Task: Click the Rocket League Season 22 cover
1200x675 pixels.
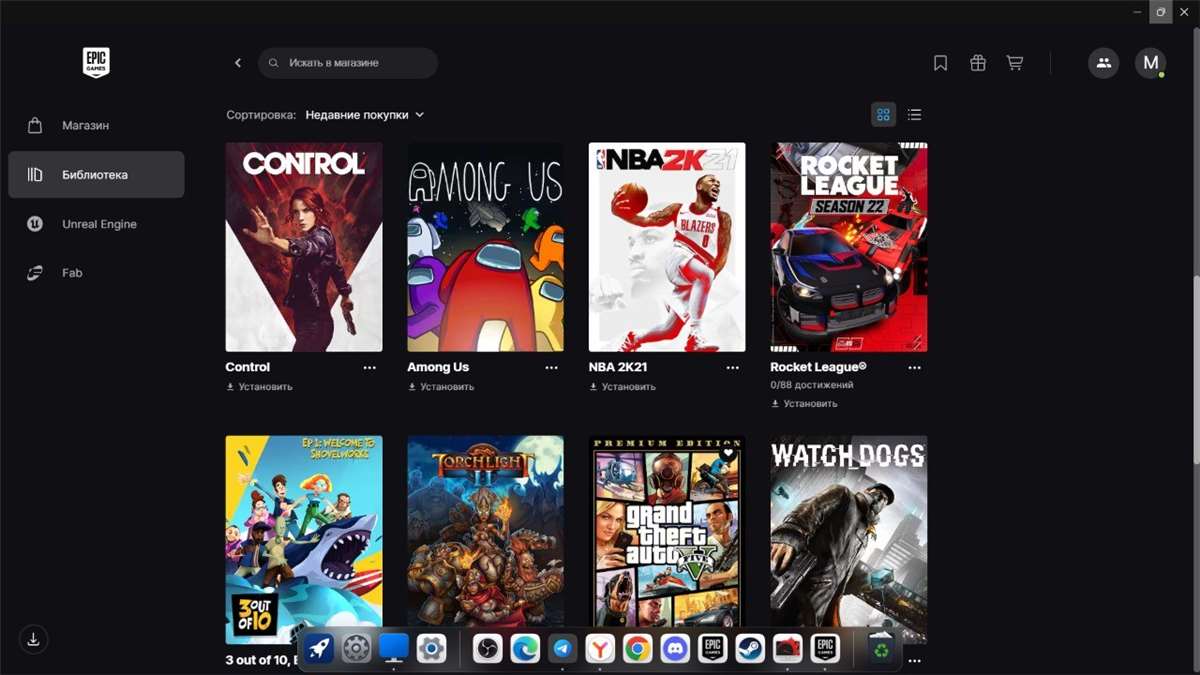Action: pyautogui.click(x=849, y=247)
